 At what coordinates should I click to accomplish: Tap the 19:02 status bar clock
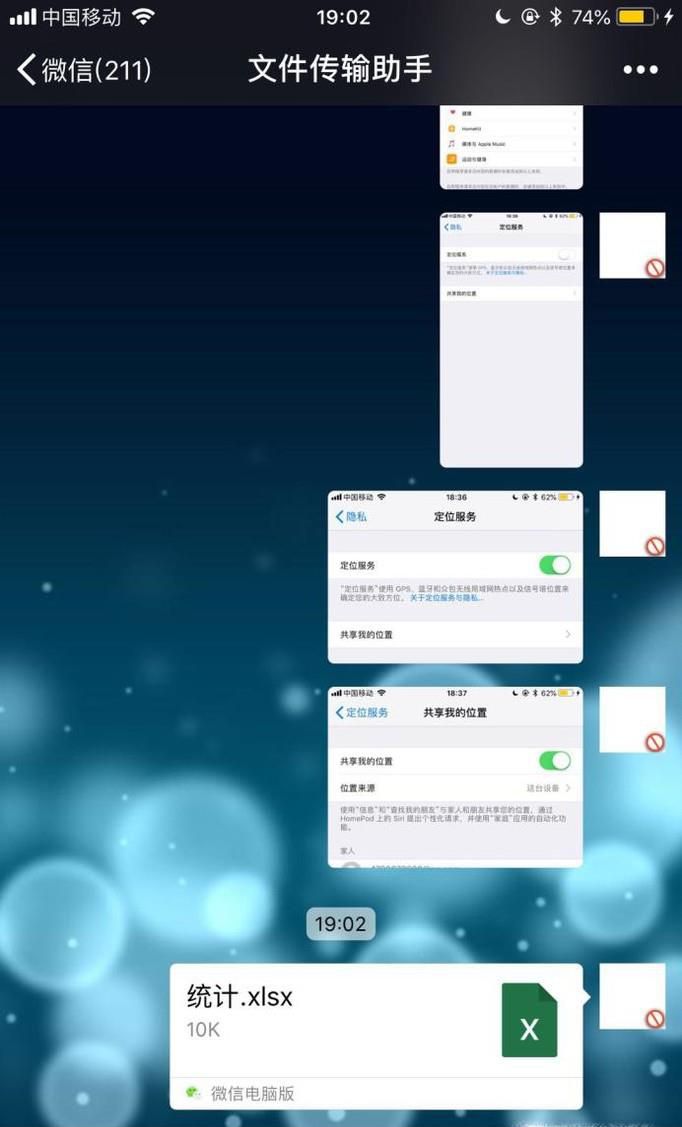(343, 17)
